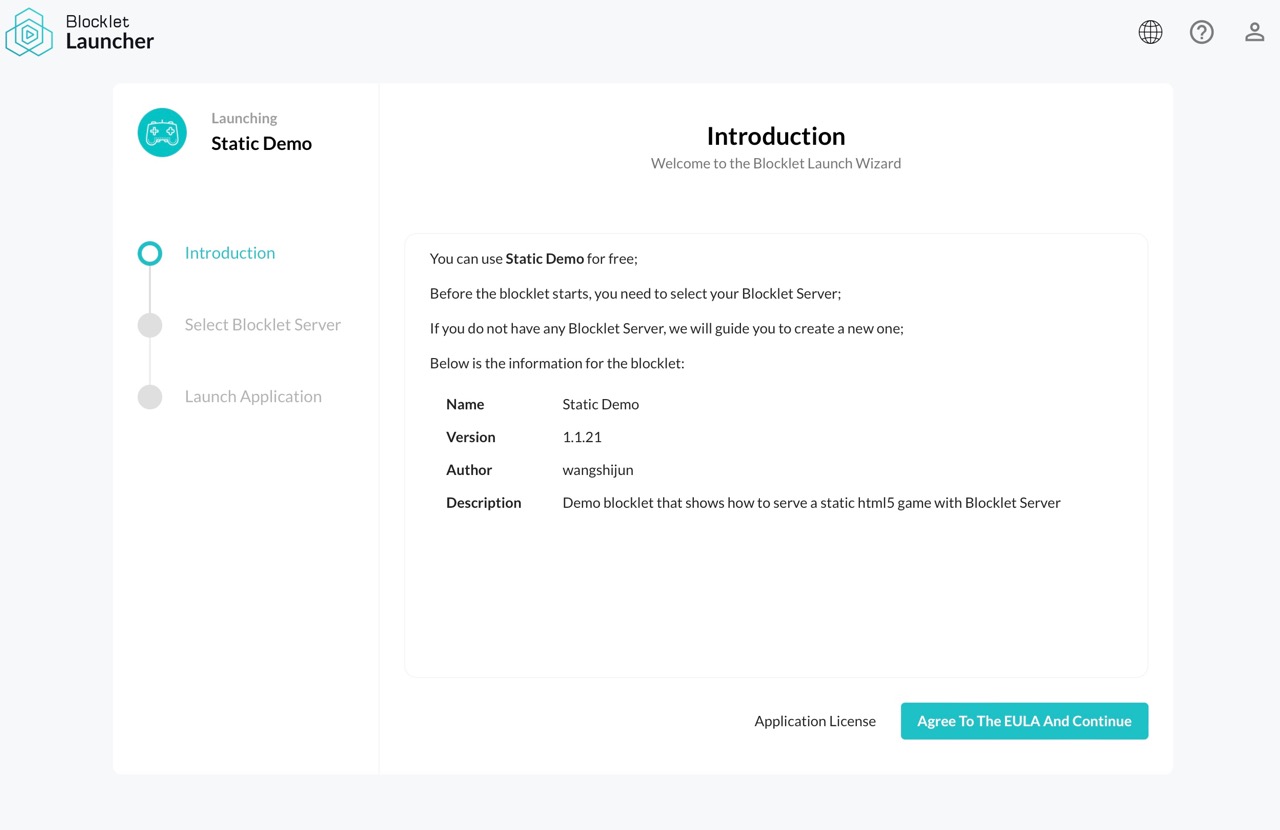Click the Introduction page heading
The image size is (1280, 830).
point(776,136)
